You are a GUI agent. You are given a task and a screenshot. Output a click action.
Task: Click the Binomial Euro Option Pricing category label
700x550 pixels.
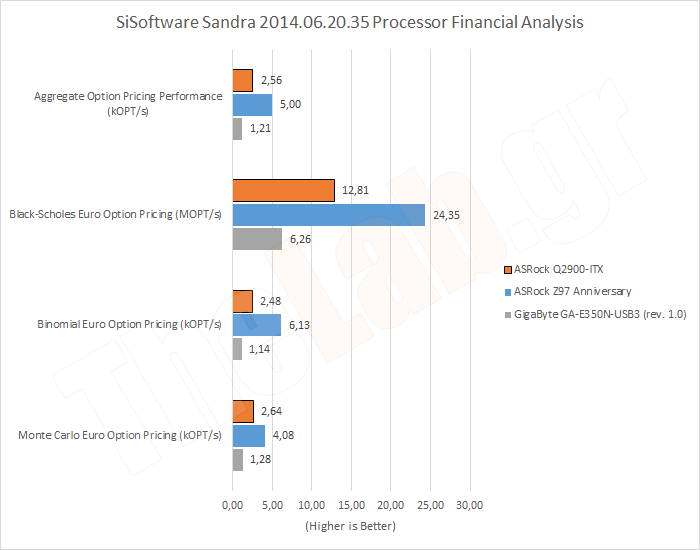coord(129,325)
